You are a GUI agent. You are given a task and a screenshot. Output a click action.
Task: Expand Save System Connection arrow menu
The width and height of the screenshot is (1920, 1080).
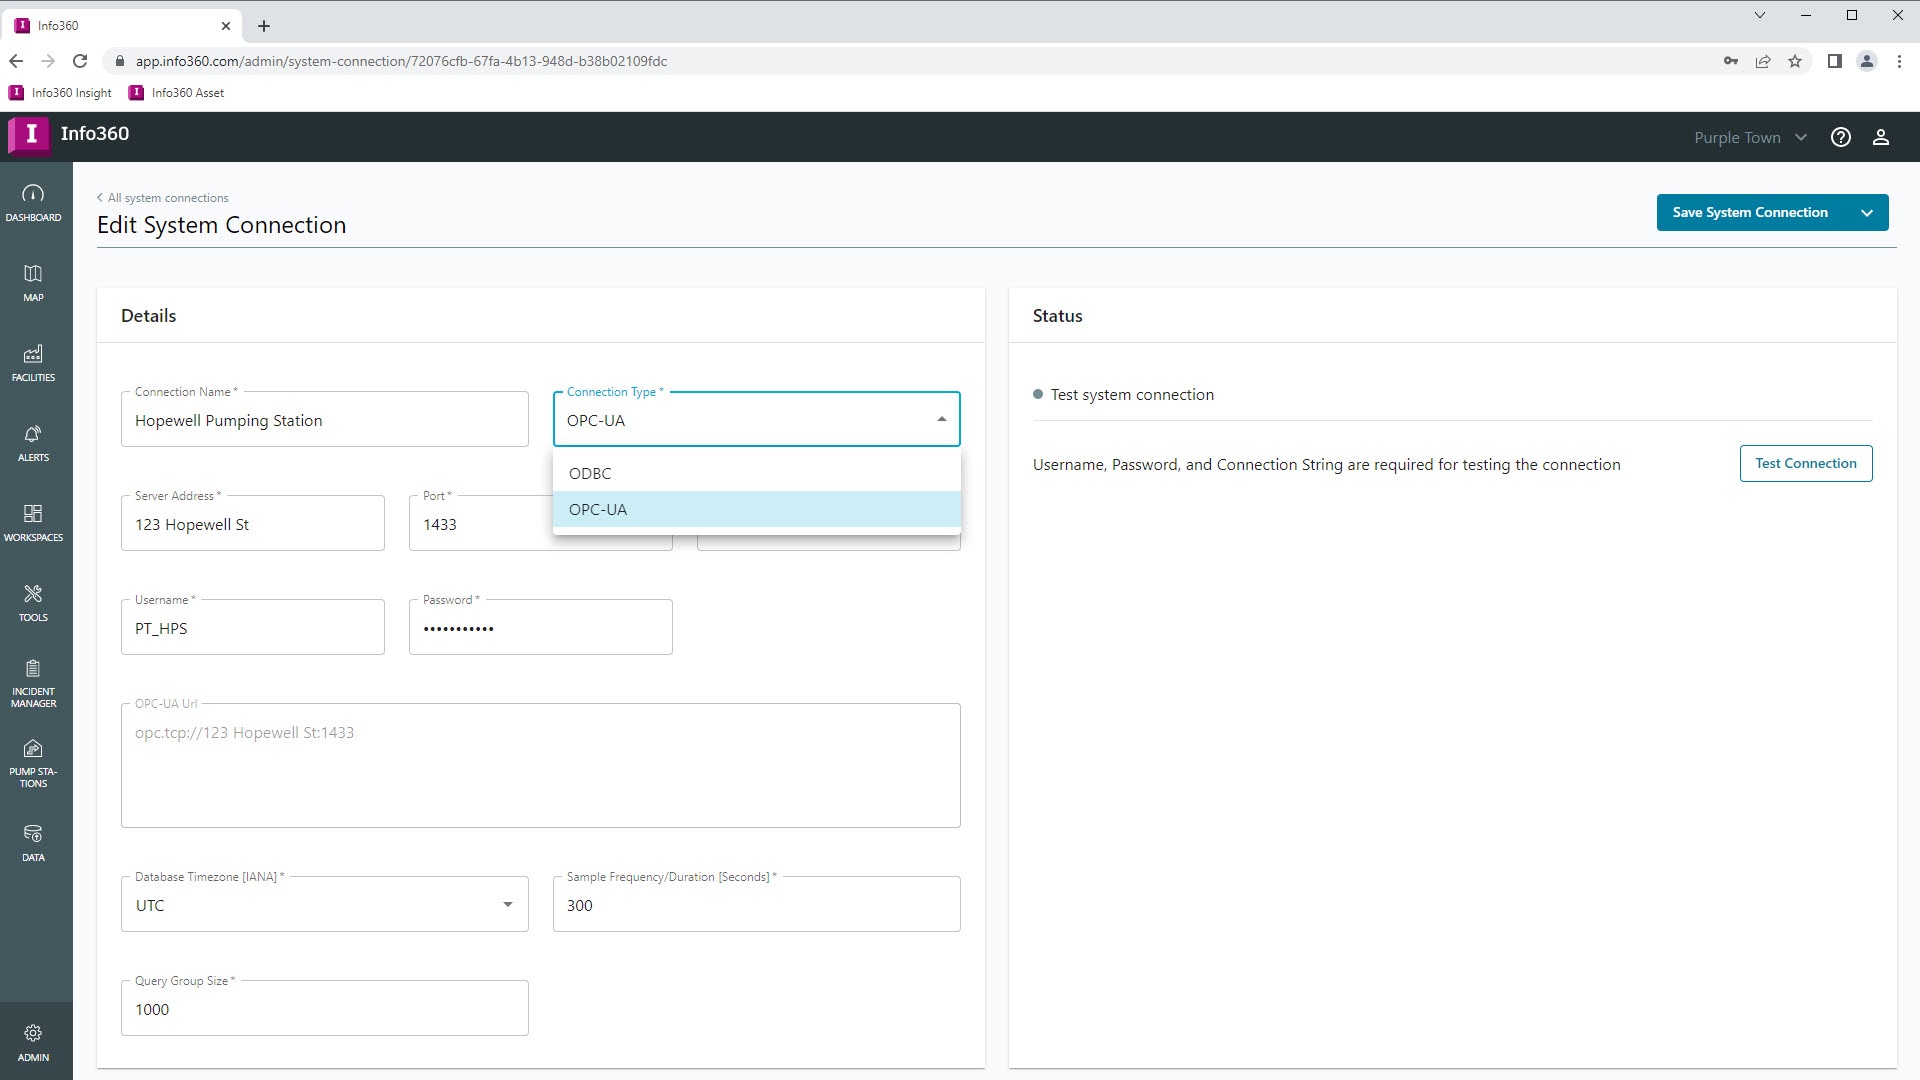pos(1866,212)
